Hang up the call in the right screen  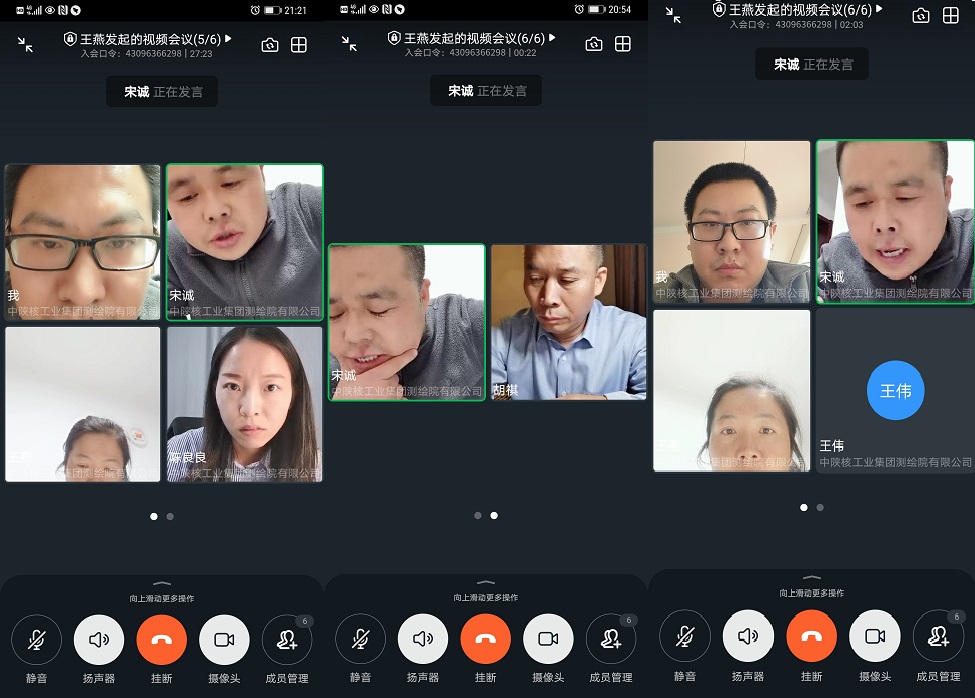811,636
